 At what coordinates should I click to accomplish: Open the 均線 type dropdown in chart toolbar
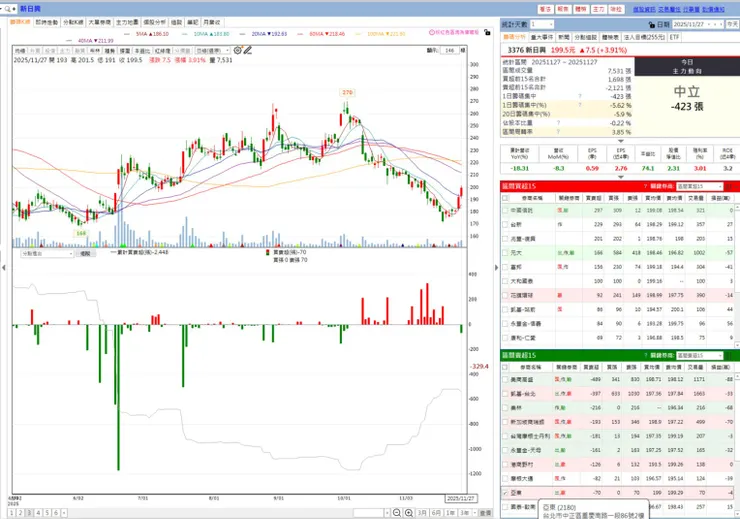point(212,50)
